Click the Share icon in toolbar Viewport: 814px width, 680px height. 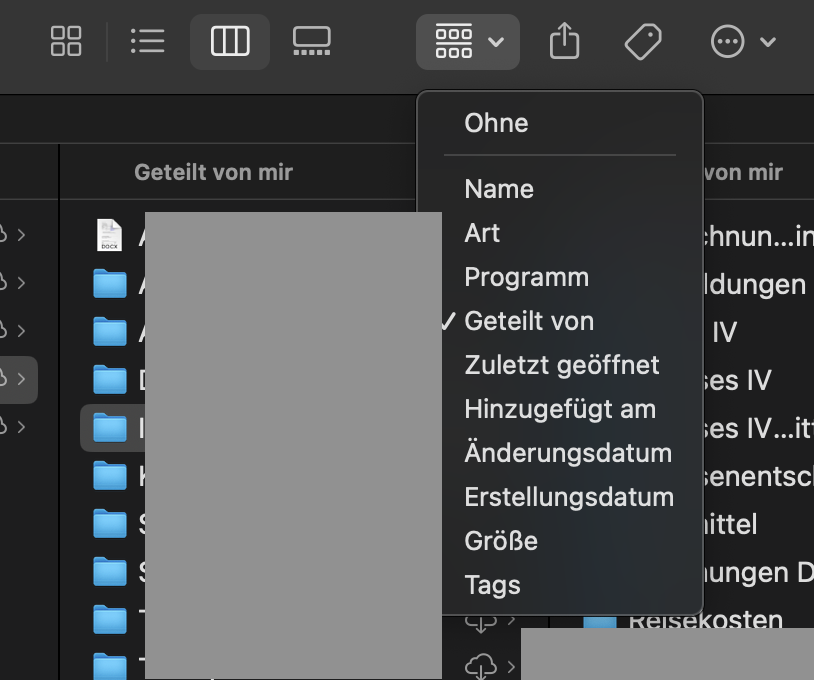565,41
